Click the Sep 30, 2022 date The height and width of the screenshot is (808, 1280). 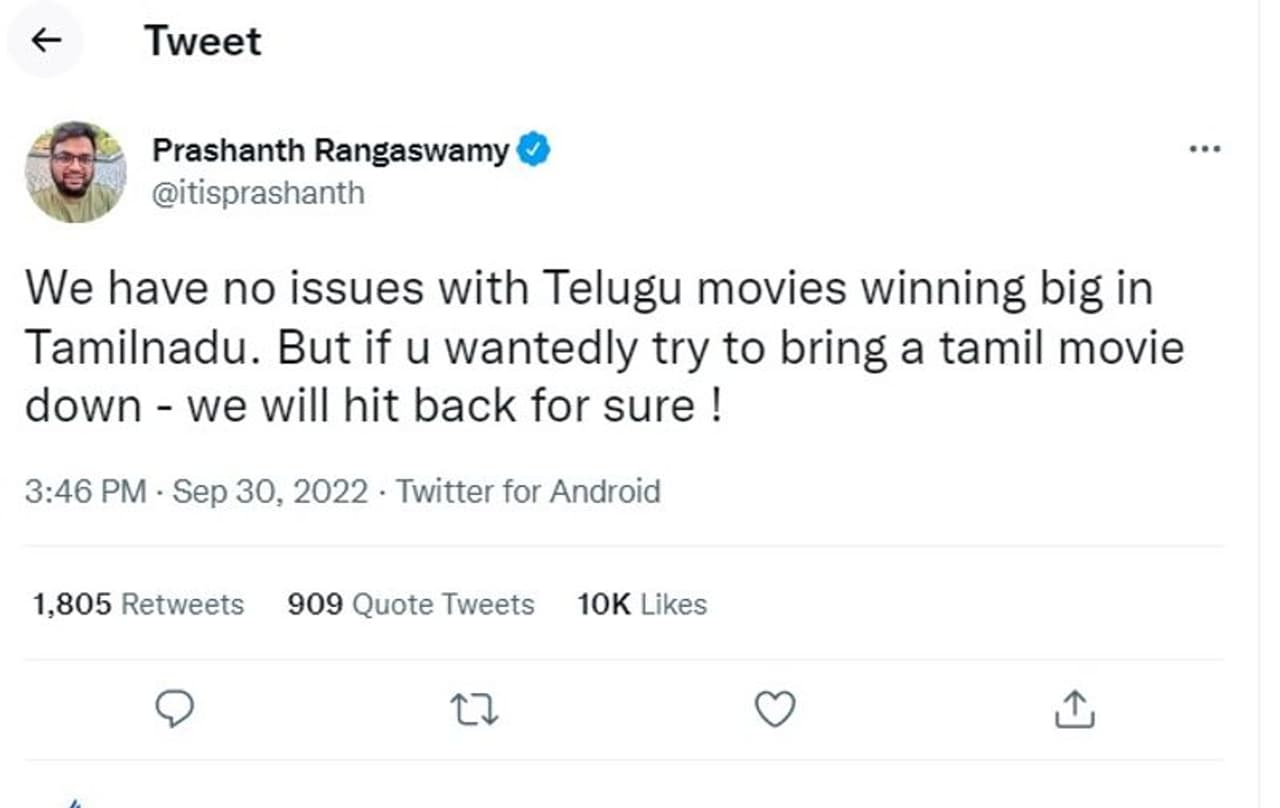coord(270,492)
